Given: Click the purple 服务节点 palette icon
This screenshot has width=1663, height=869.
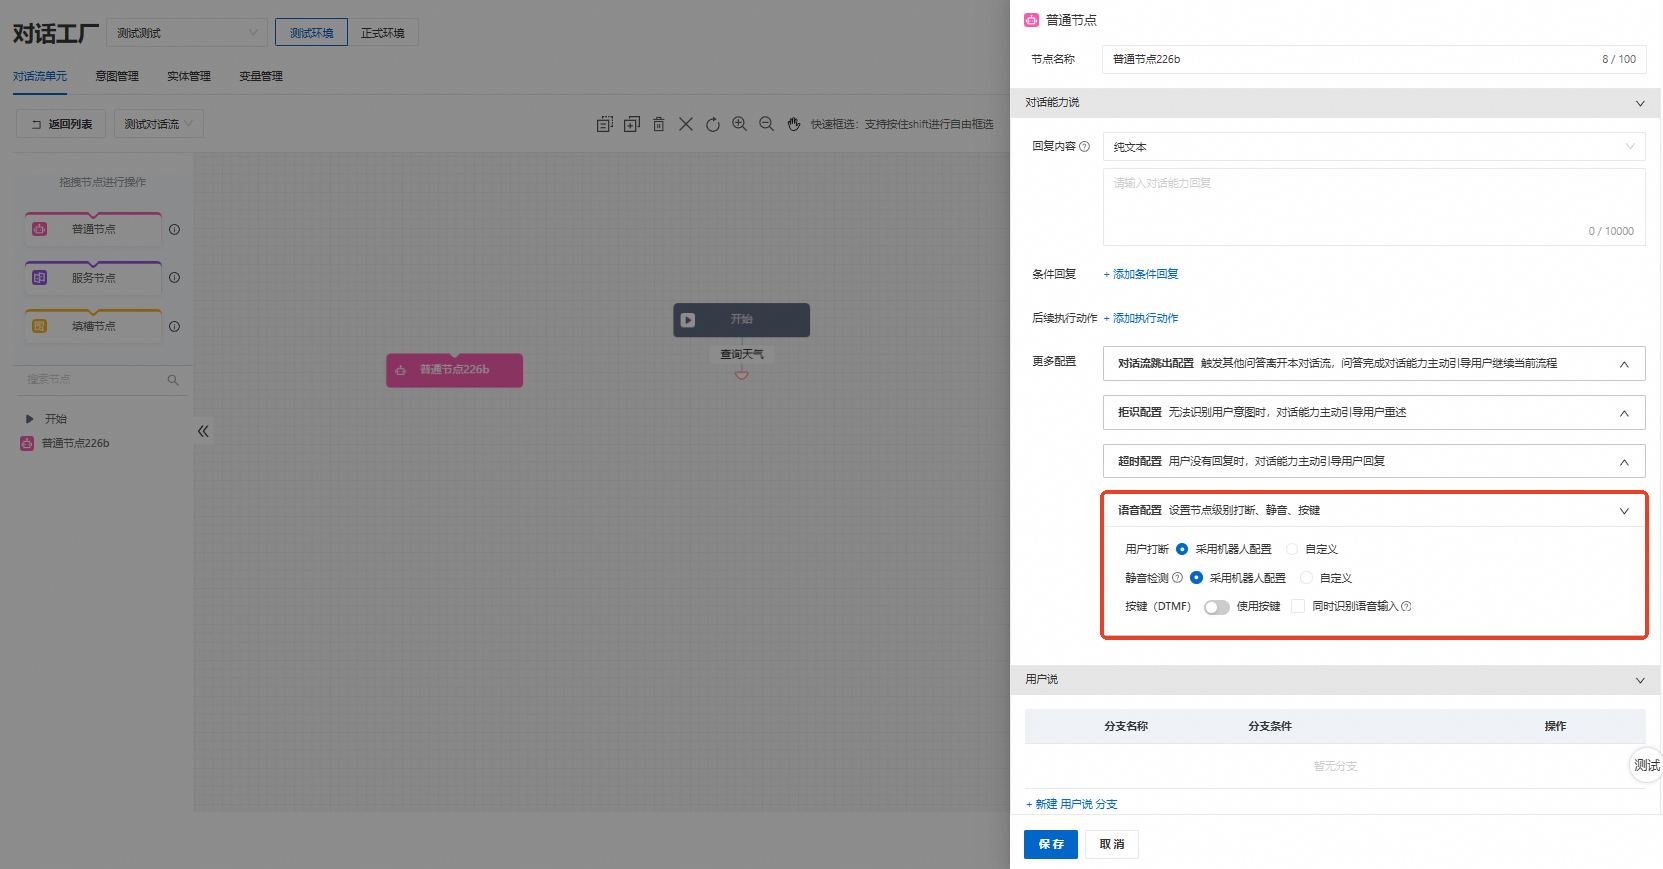Looking at the screenshot, I should point(39,278).
